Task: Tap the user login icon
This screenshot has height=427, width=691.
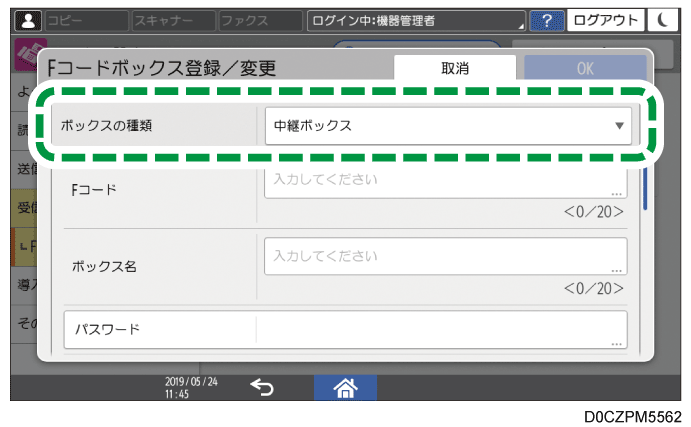Action: (28, 21)
